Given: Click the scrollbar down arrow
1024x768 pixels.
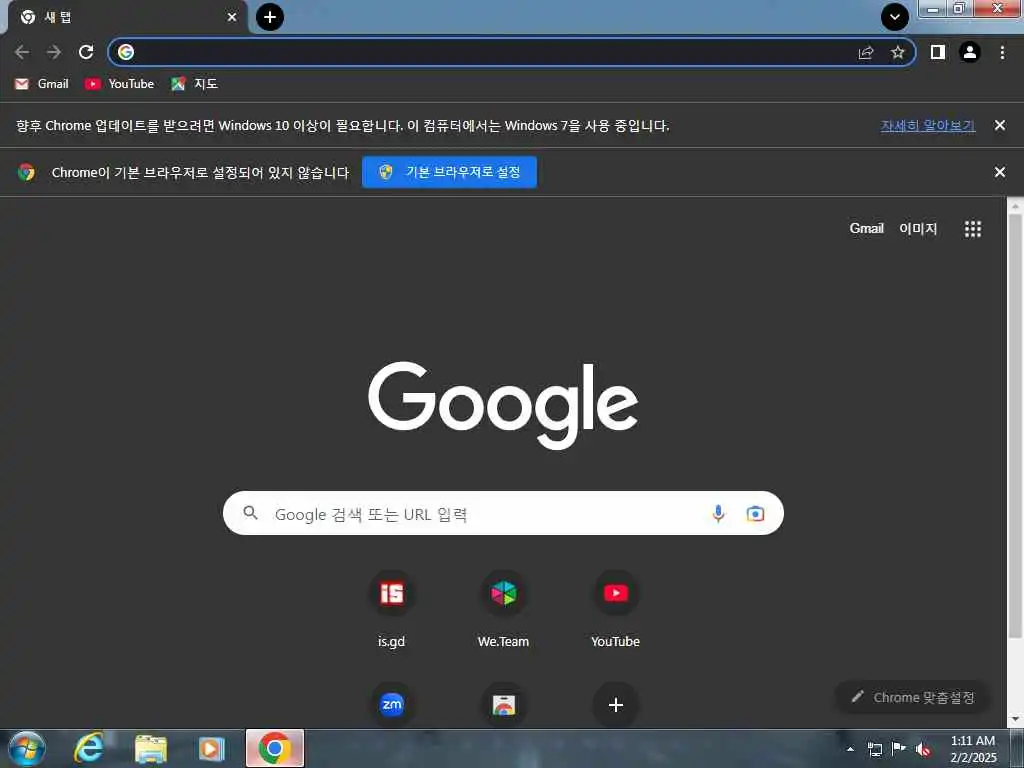Looking at the screenshot, I should [x=1015, y=720].
